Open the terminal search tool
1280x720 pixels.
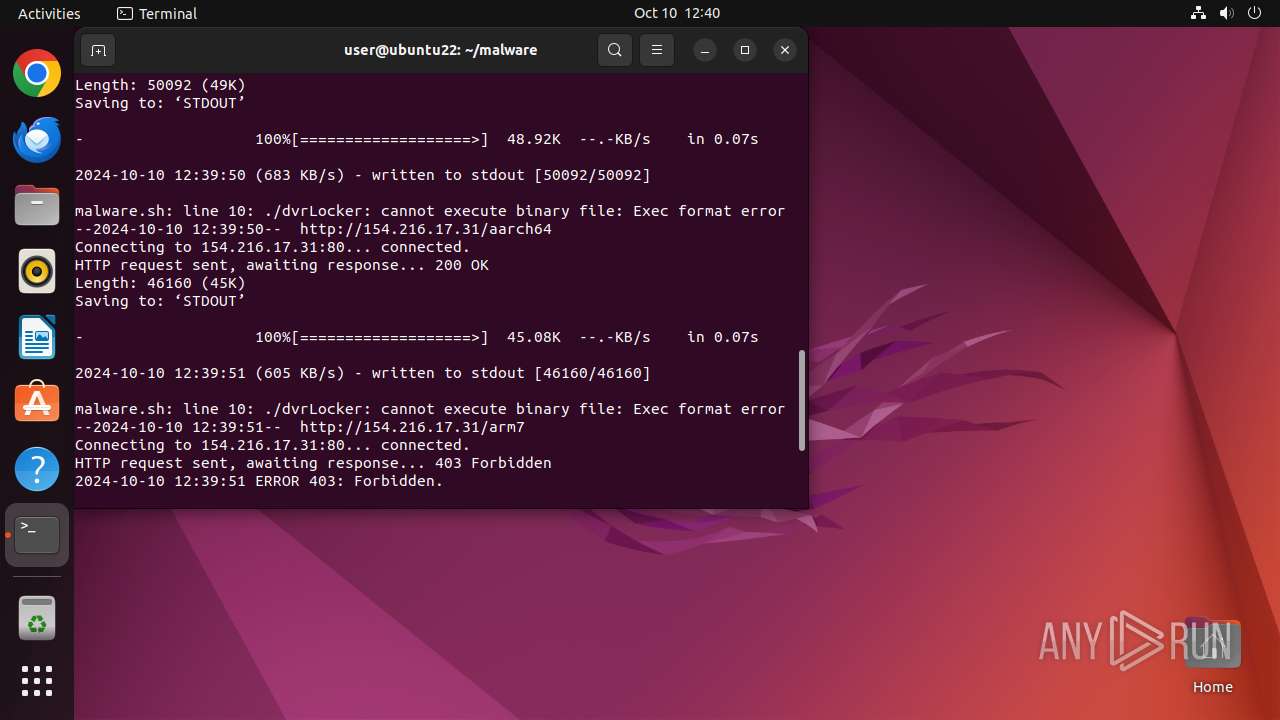coord(615,50)
